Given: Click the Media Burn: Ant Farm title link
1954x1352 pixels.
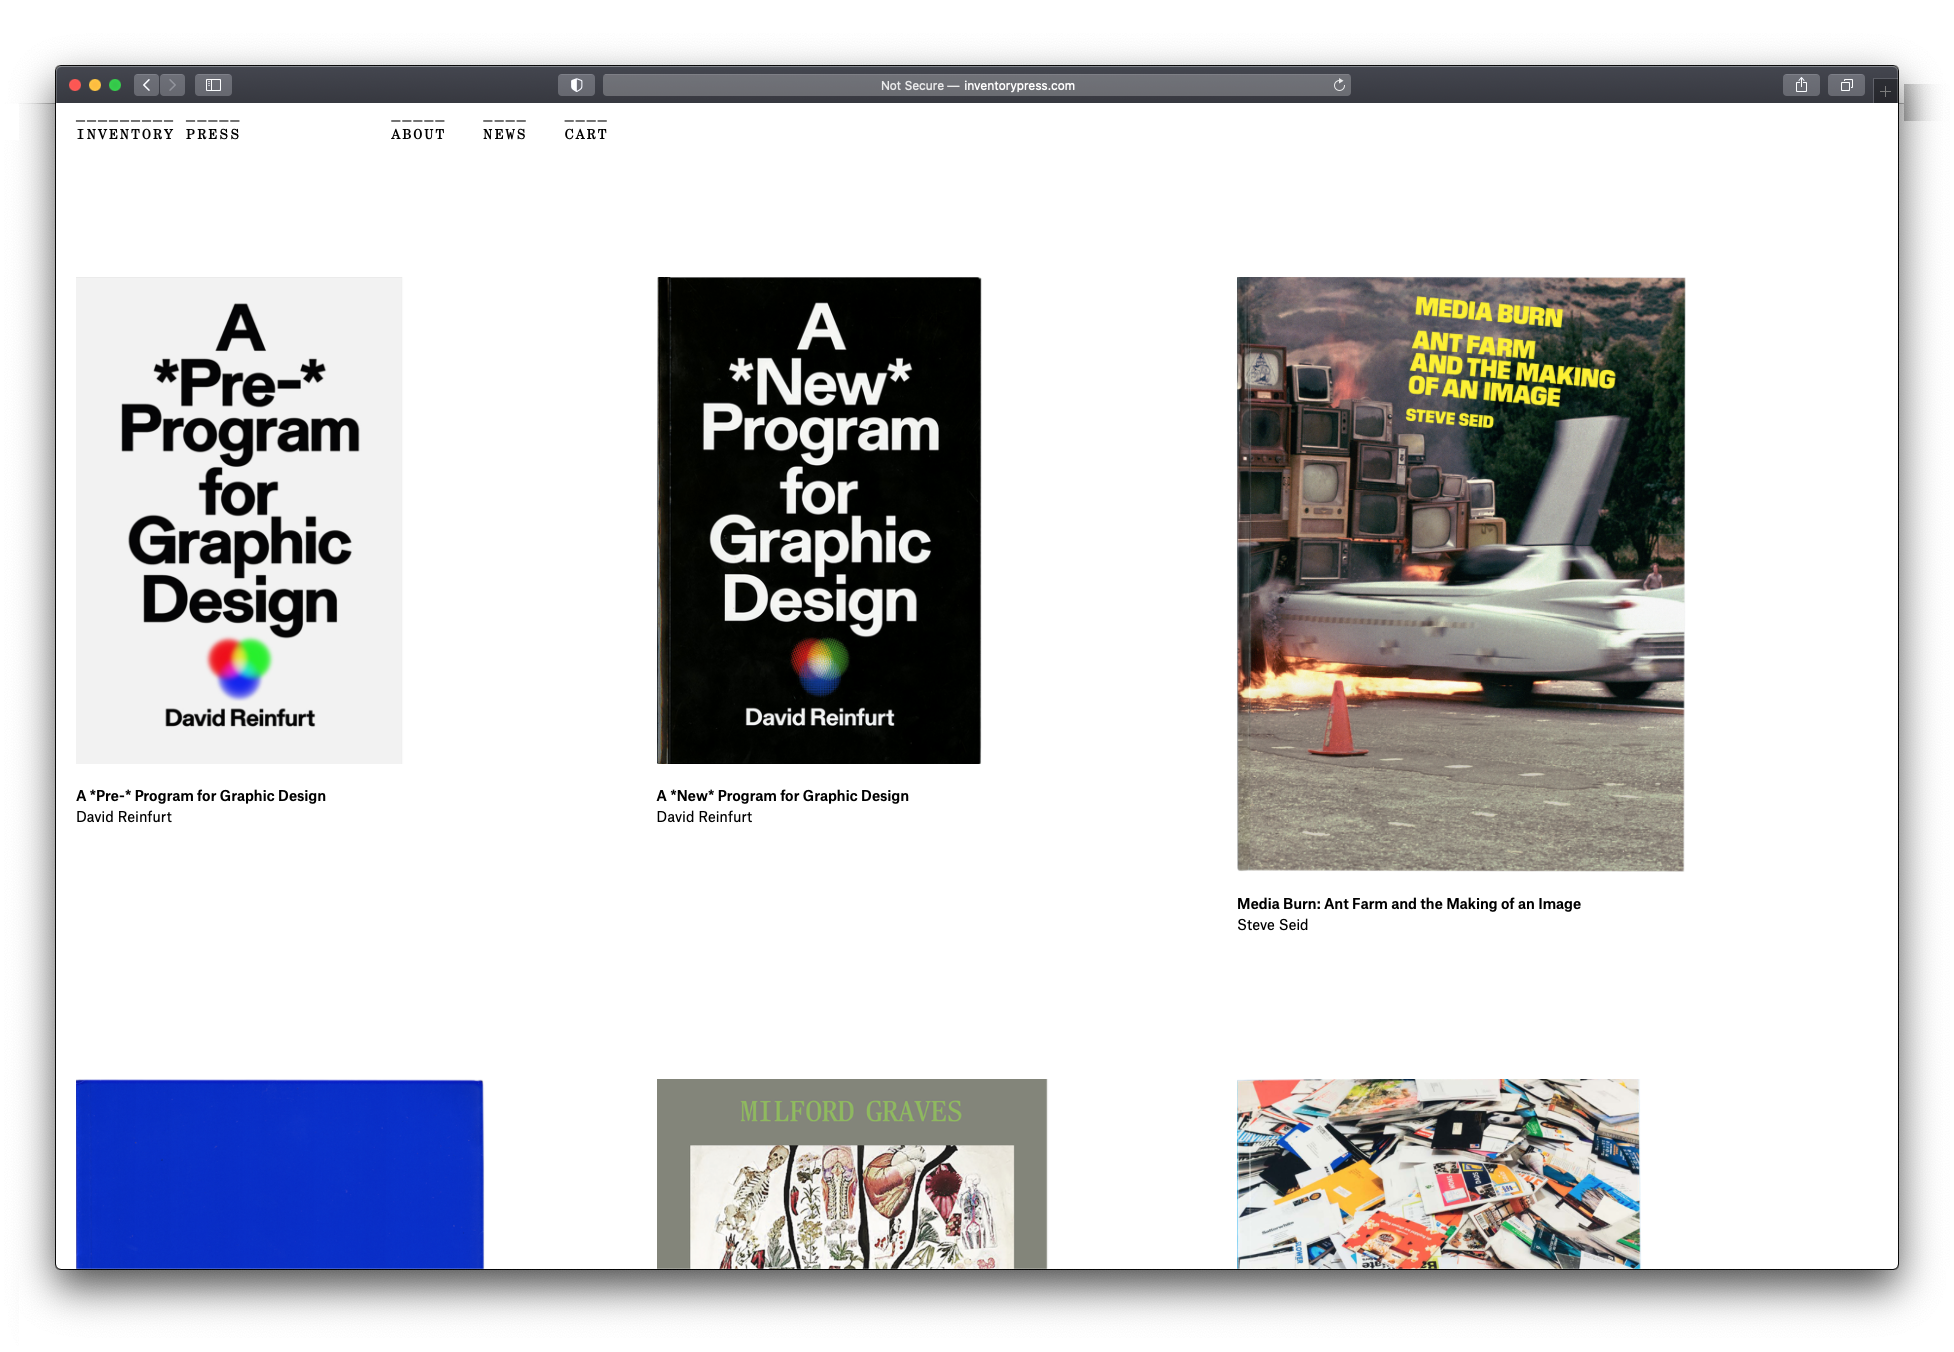Looking at the screenshot, I should [x=1408, y=904].
